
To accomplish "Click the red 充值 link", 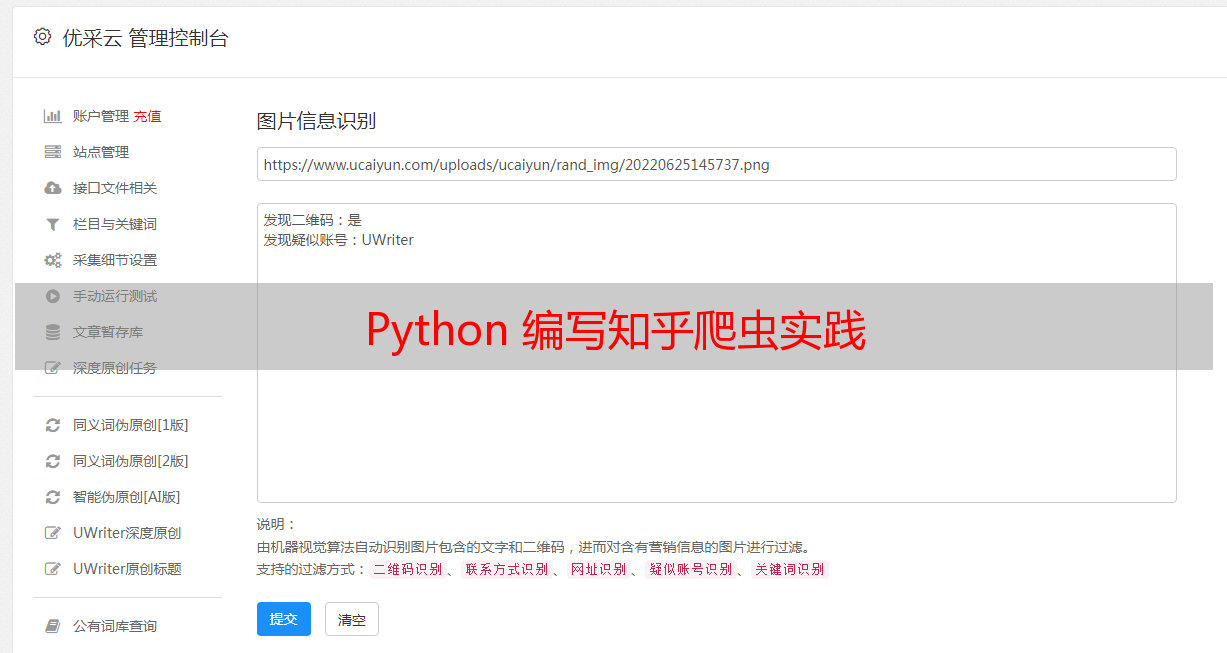I will pos(147,116).
